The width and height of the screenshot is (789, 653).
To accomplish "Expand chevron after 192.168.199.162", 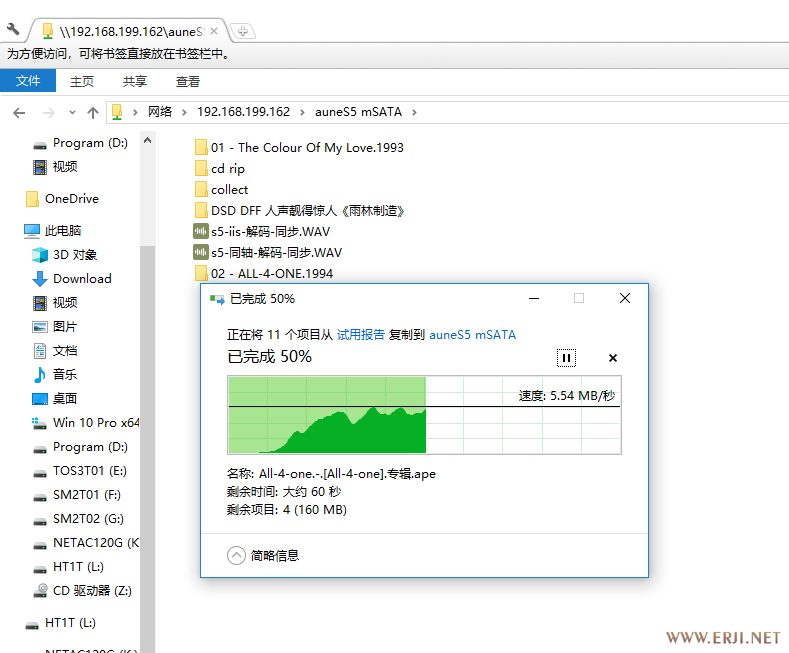I will coord(302,112).
